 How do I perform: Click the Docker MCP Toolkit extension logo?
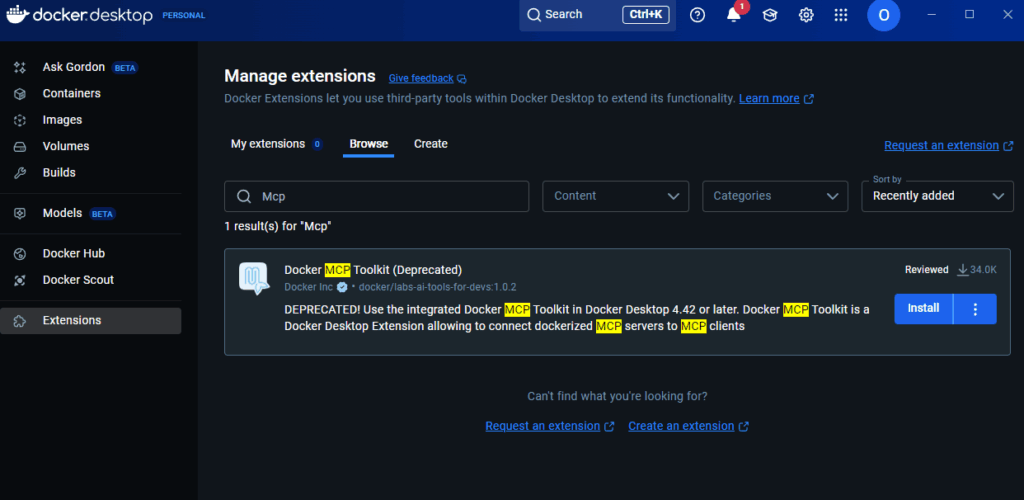(x=254, y=278)
